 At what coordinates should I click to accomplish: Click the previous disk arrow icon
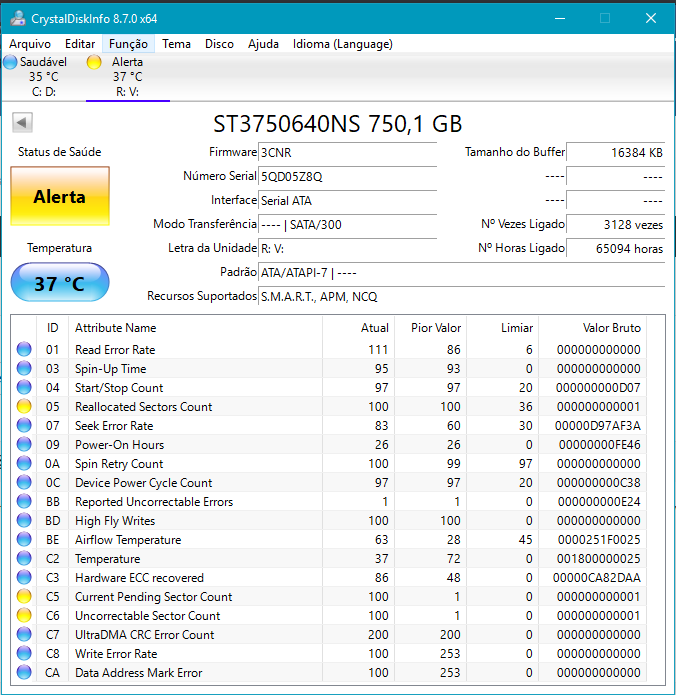pos(22,122)
